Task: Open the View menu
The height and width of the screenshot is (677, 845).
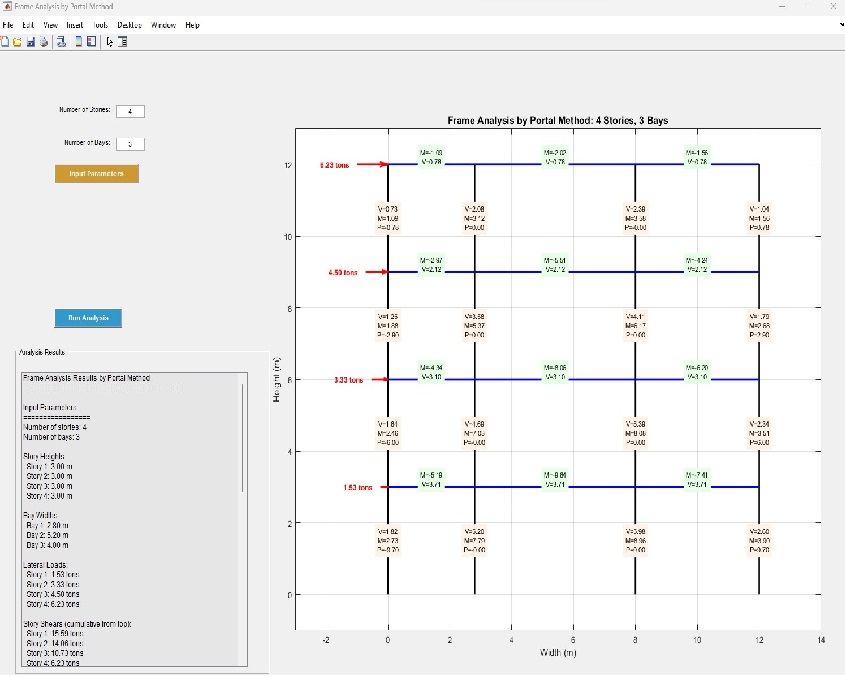Action: click(50, 25)
